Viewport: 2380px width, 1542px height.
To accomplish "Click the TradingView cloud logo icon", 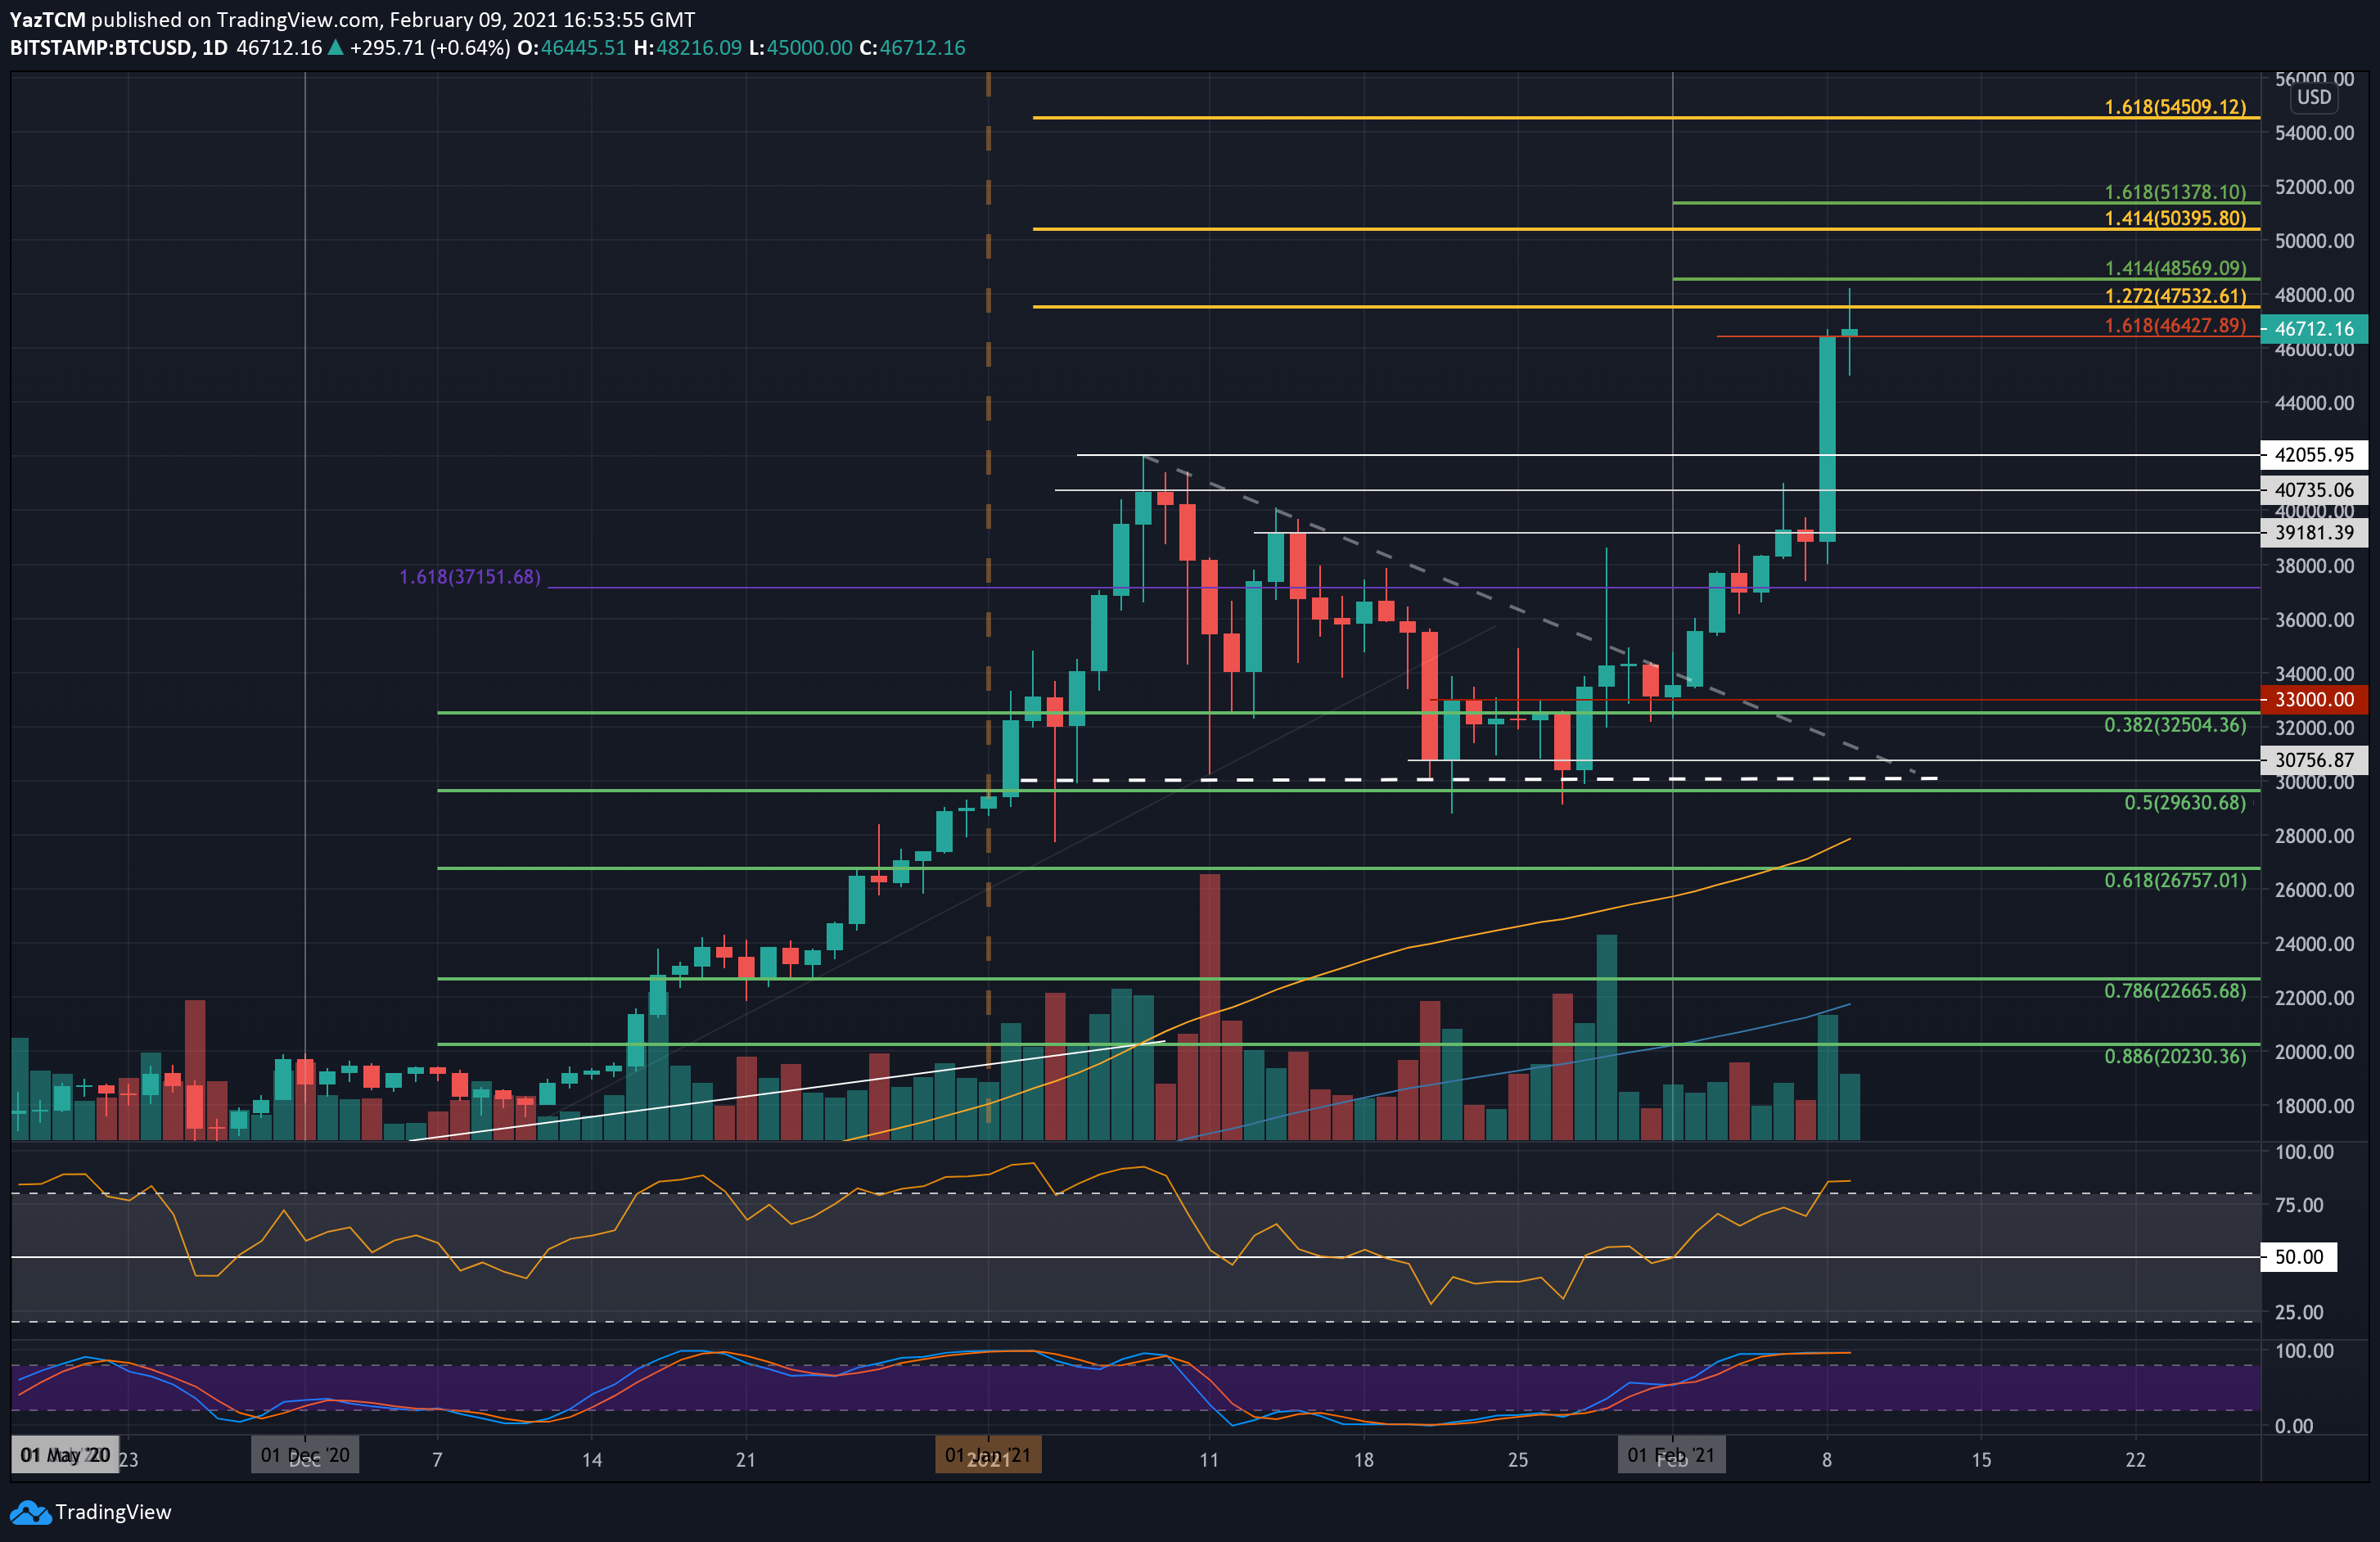I will coord(30,1513).
